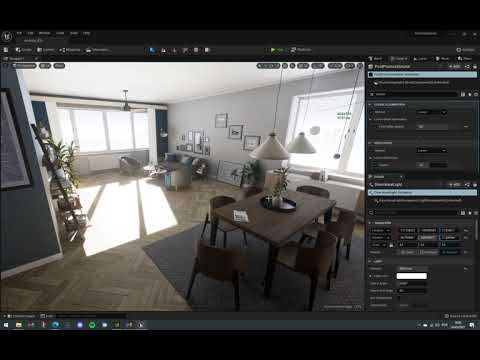Screen dimensions: 480x360
Task: Set Mobility to Stationary
Action: [x=429, y=252]
